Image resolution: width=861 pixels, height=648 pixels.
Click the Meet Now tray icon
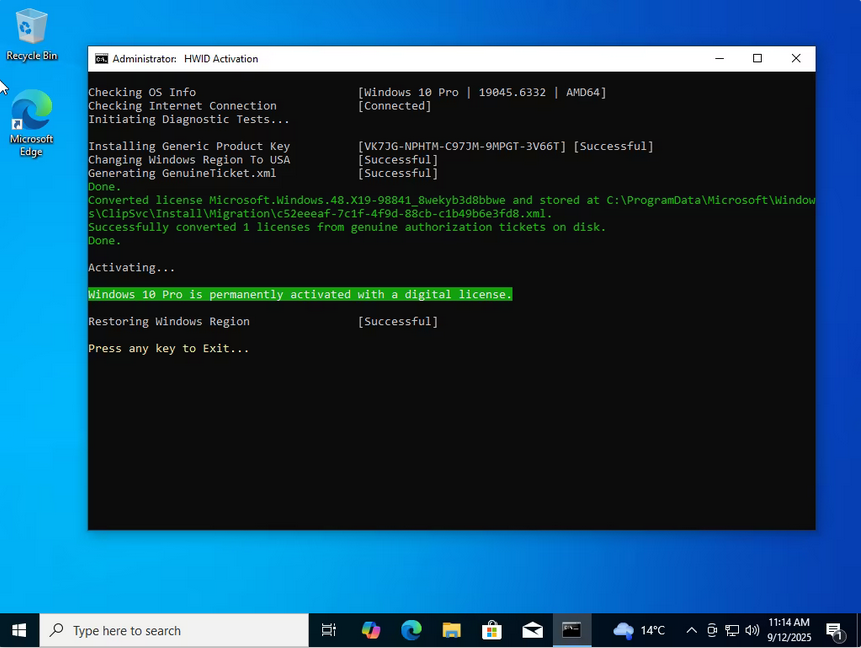(x=712, y=630)
